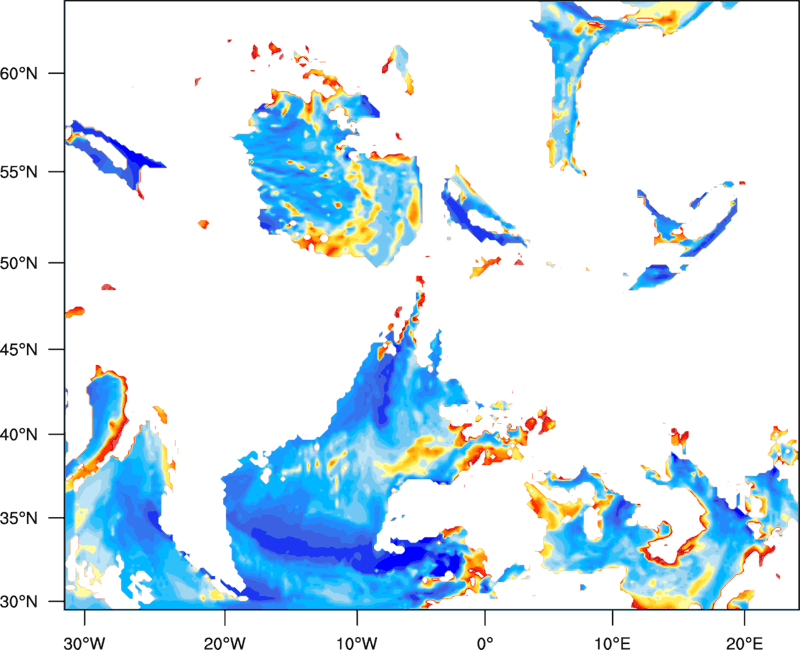Image resolution: width=800 pixels, height=650 pixels.
Task: Click the 30°W longitude label
Action: (x=85, y=643)
